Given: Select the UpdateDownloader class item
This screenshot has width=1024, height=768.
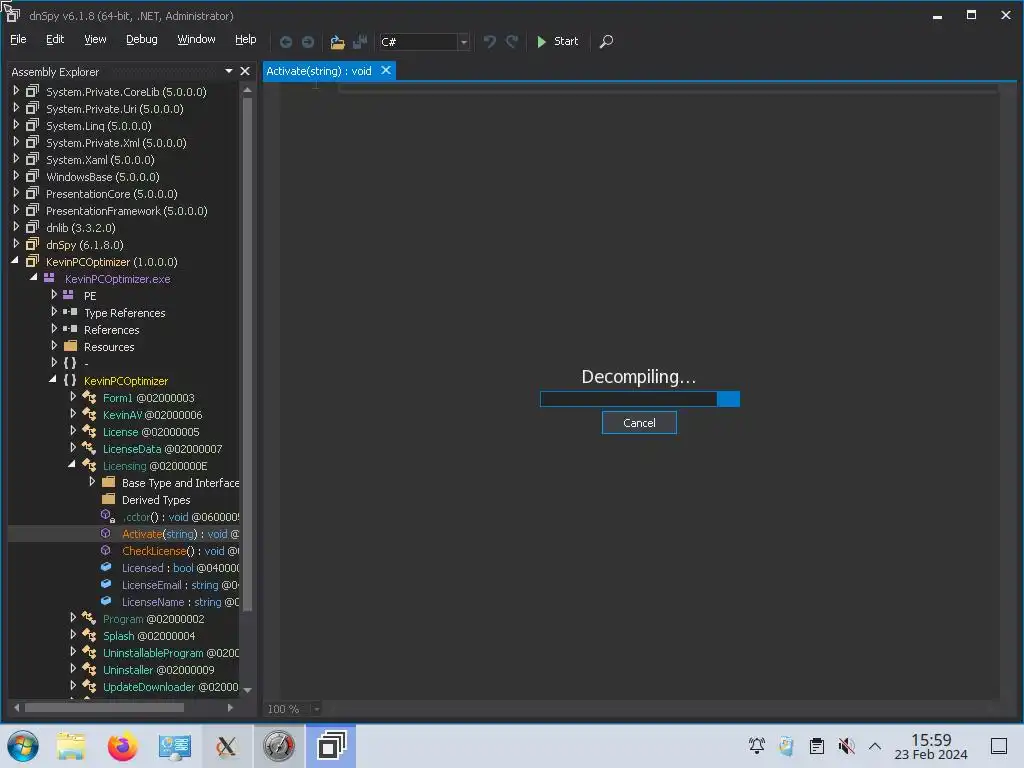Looking at the screenshot, I should point(170,686).
